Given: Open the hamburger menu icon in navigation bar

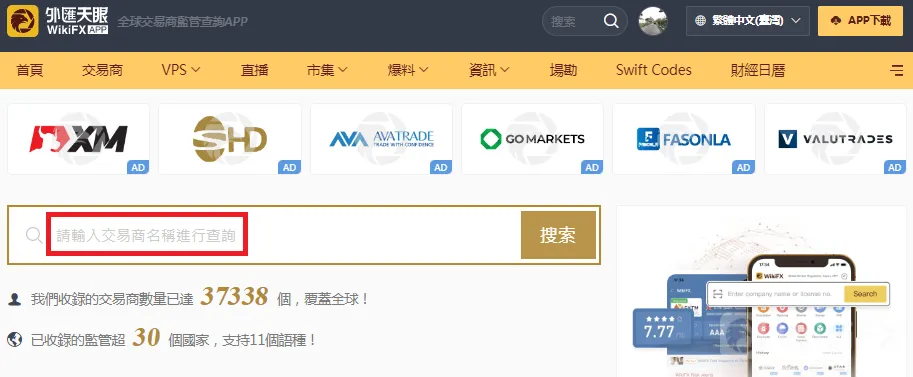Looking at the screenshot, I should tap(897, 71).
